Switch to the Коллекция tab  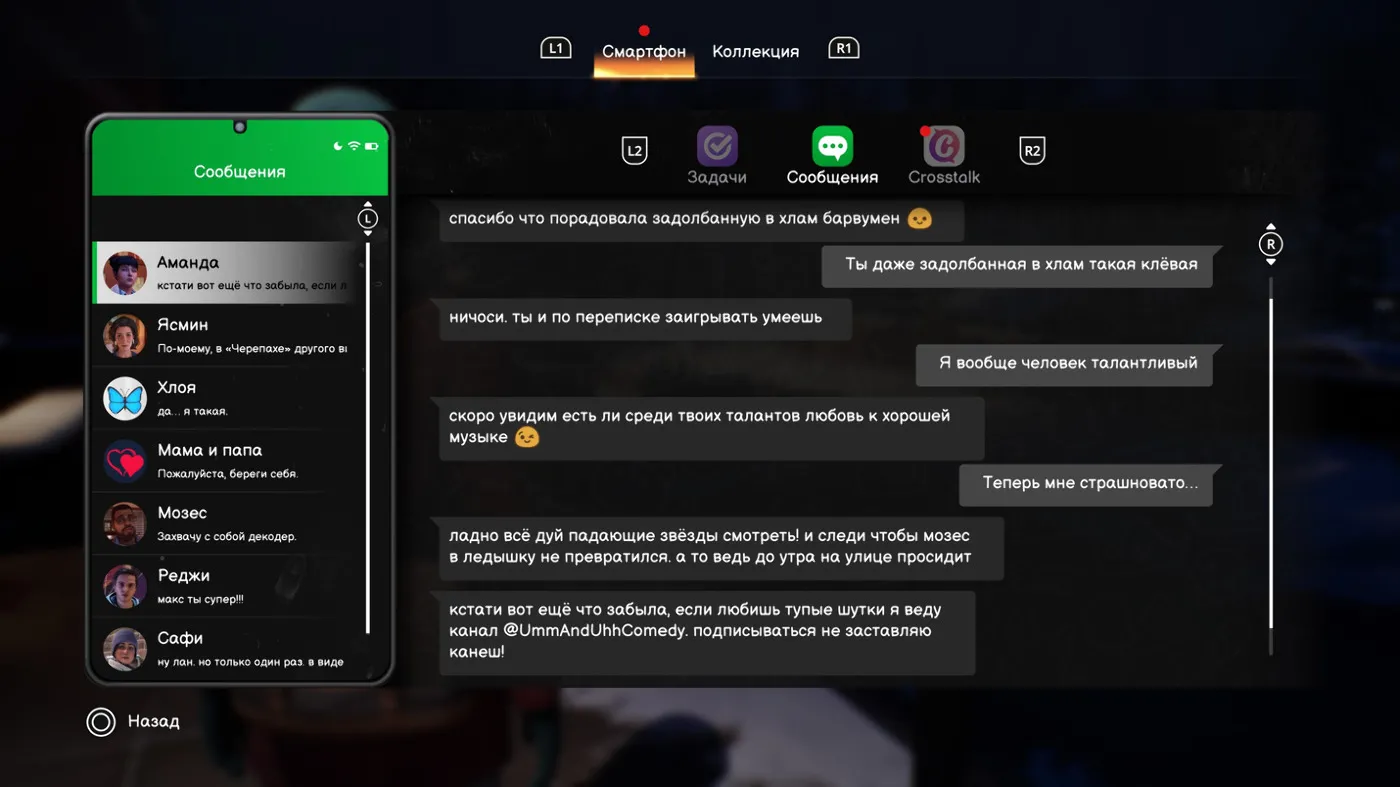pos(755,52)
